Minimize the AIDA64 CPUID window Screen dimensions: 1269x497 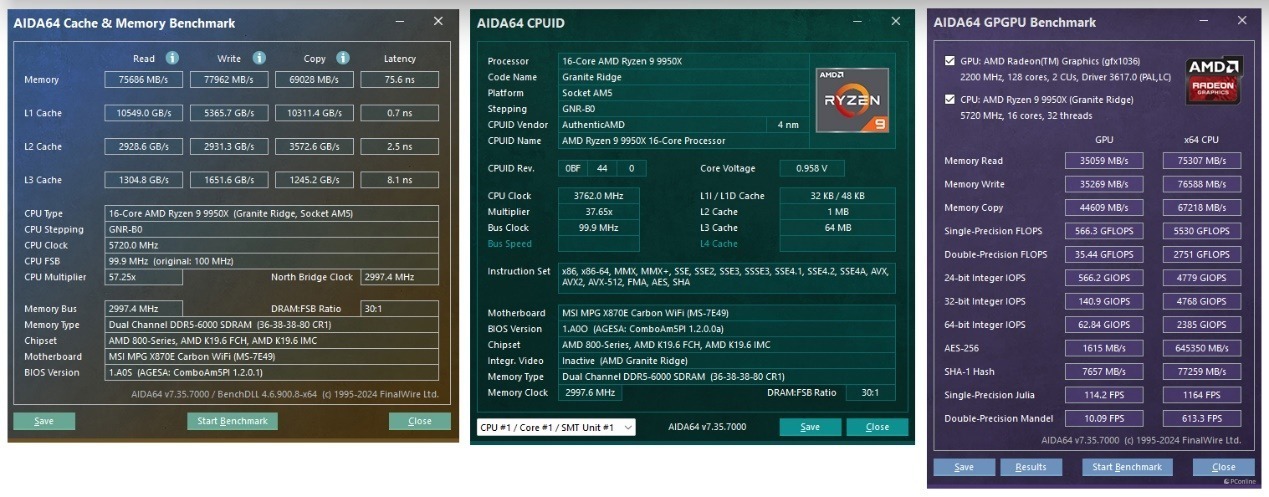(857, 21)
